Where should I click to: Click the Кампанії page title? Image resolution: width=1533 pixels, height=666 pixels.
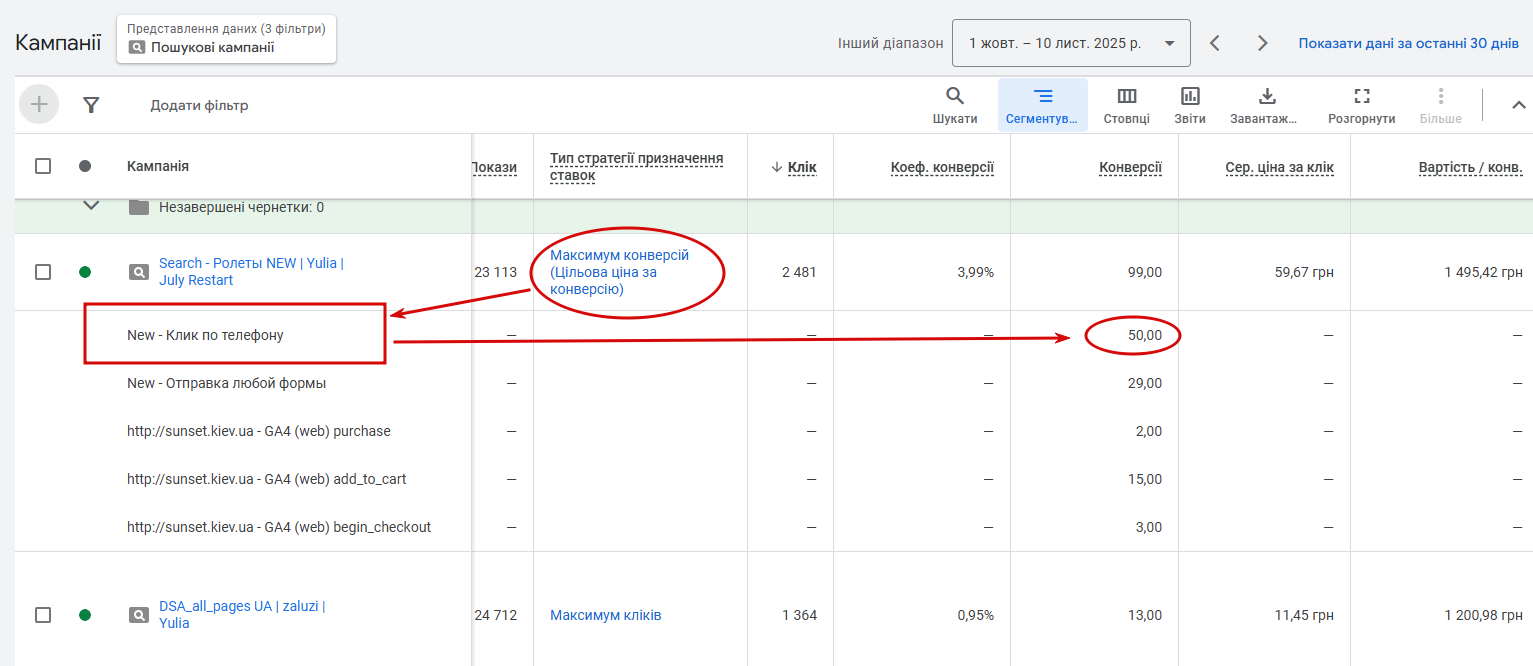[x=58, y=42]
